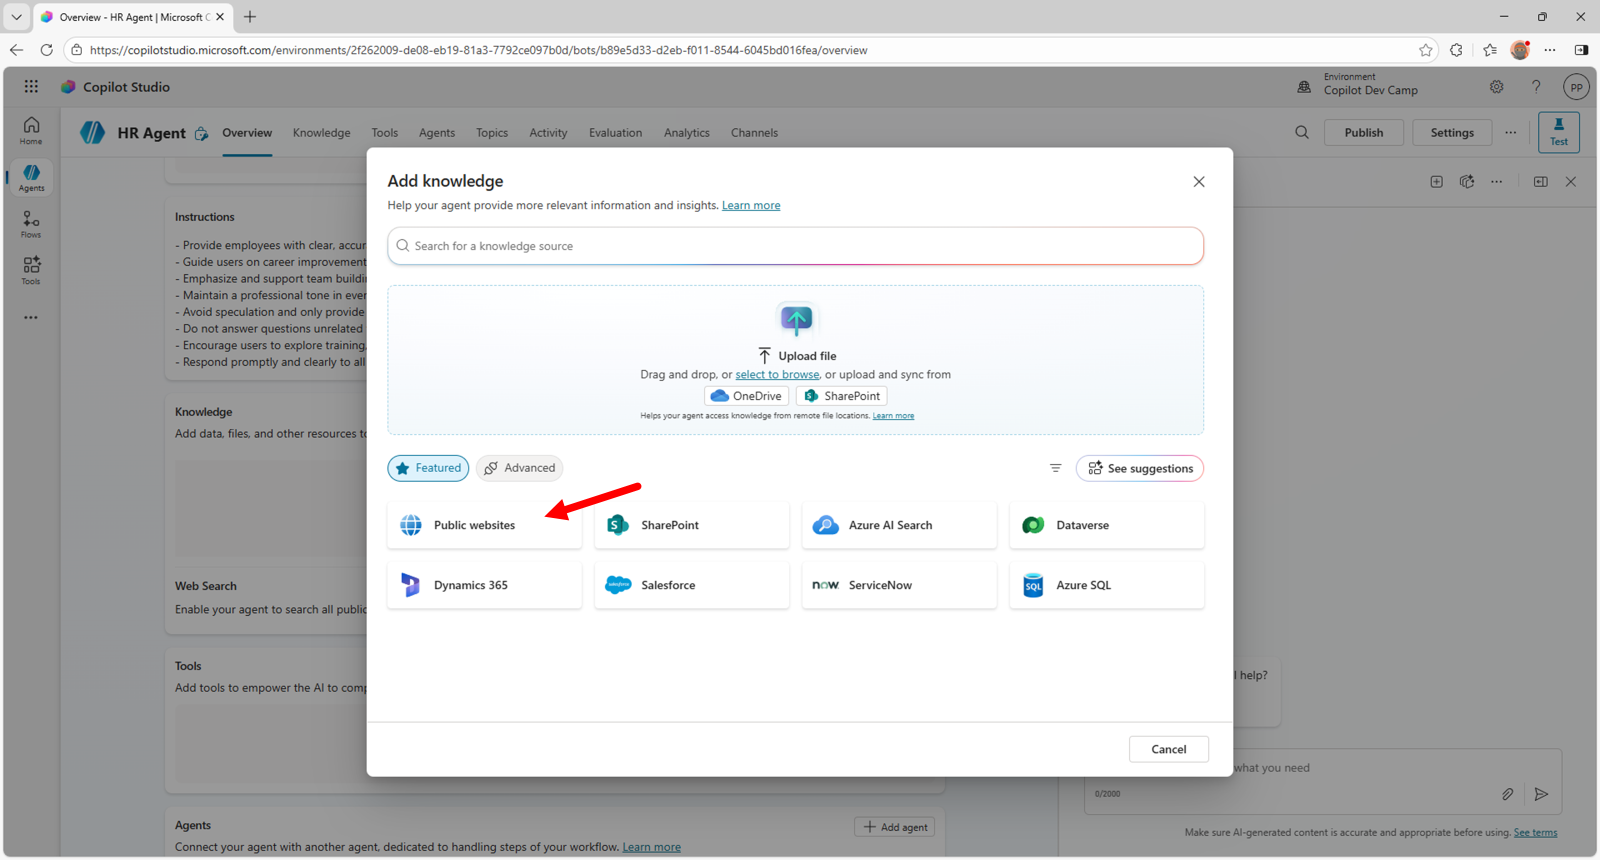
Task: Click the Publish button
Action: point(1363,132)
